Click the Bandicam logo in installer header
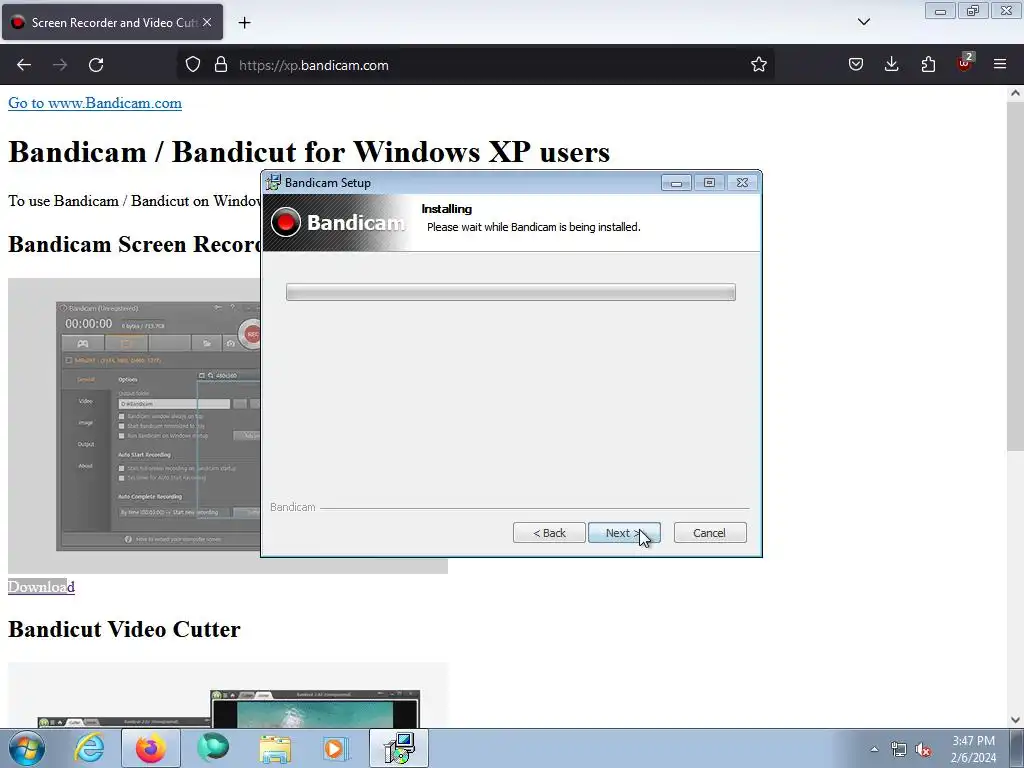The image size is (1024, 768). [338, 223]
